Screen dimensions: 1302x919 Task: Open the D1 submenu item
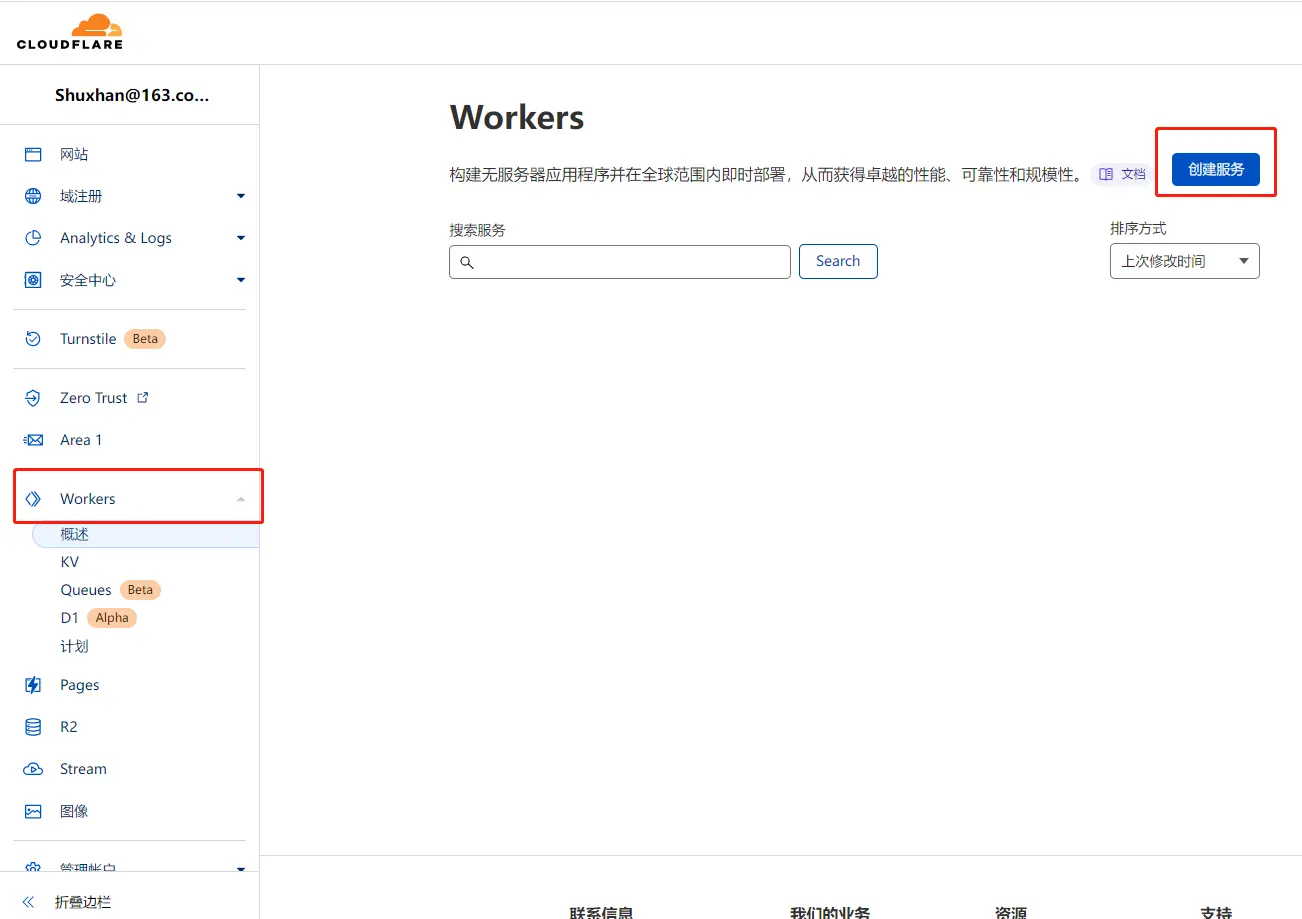[x=69, y=618]
